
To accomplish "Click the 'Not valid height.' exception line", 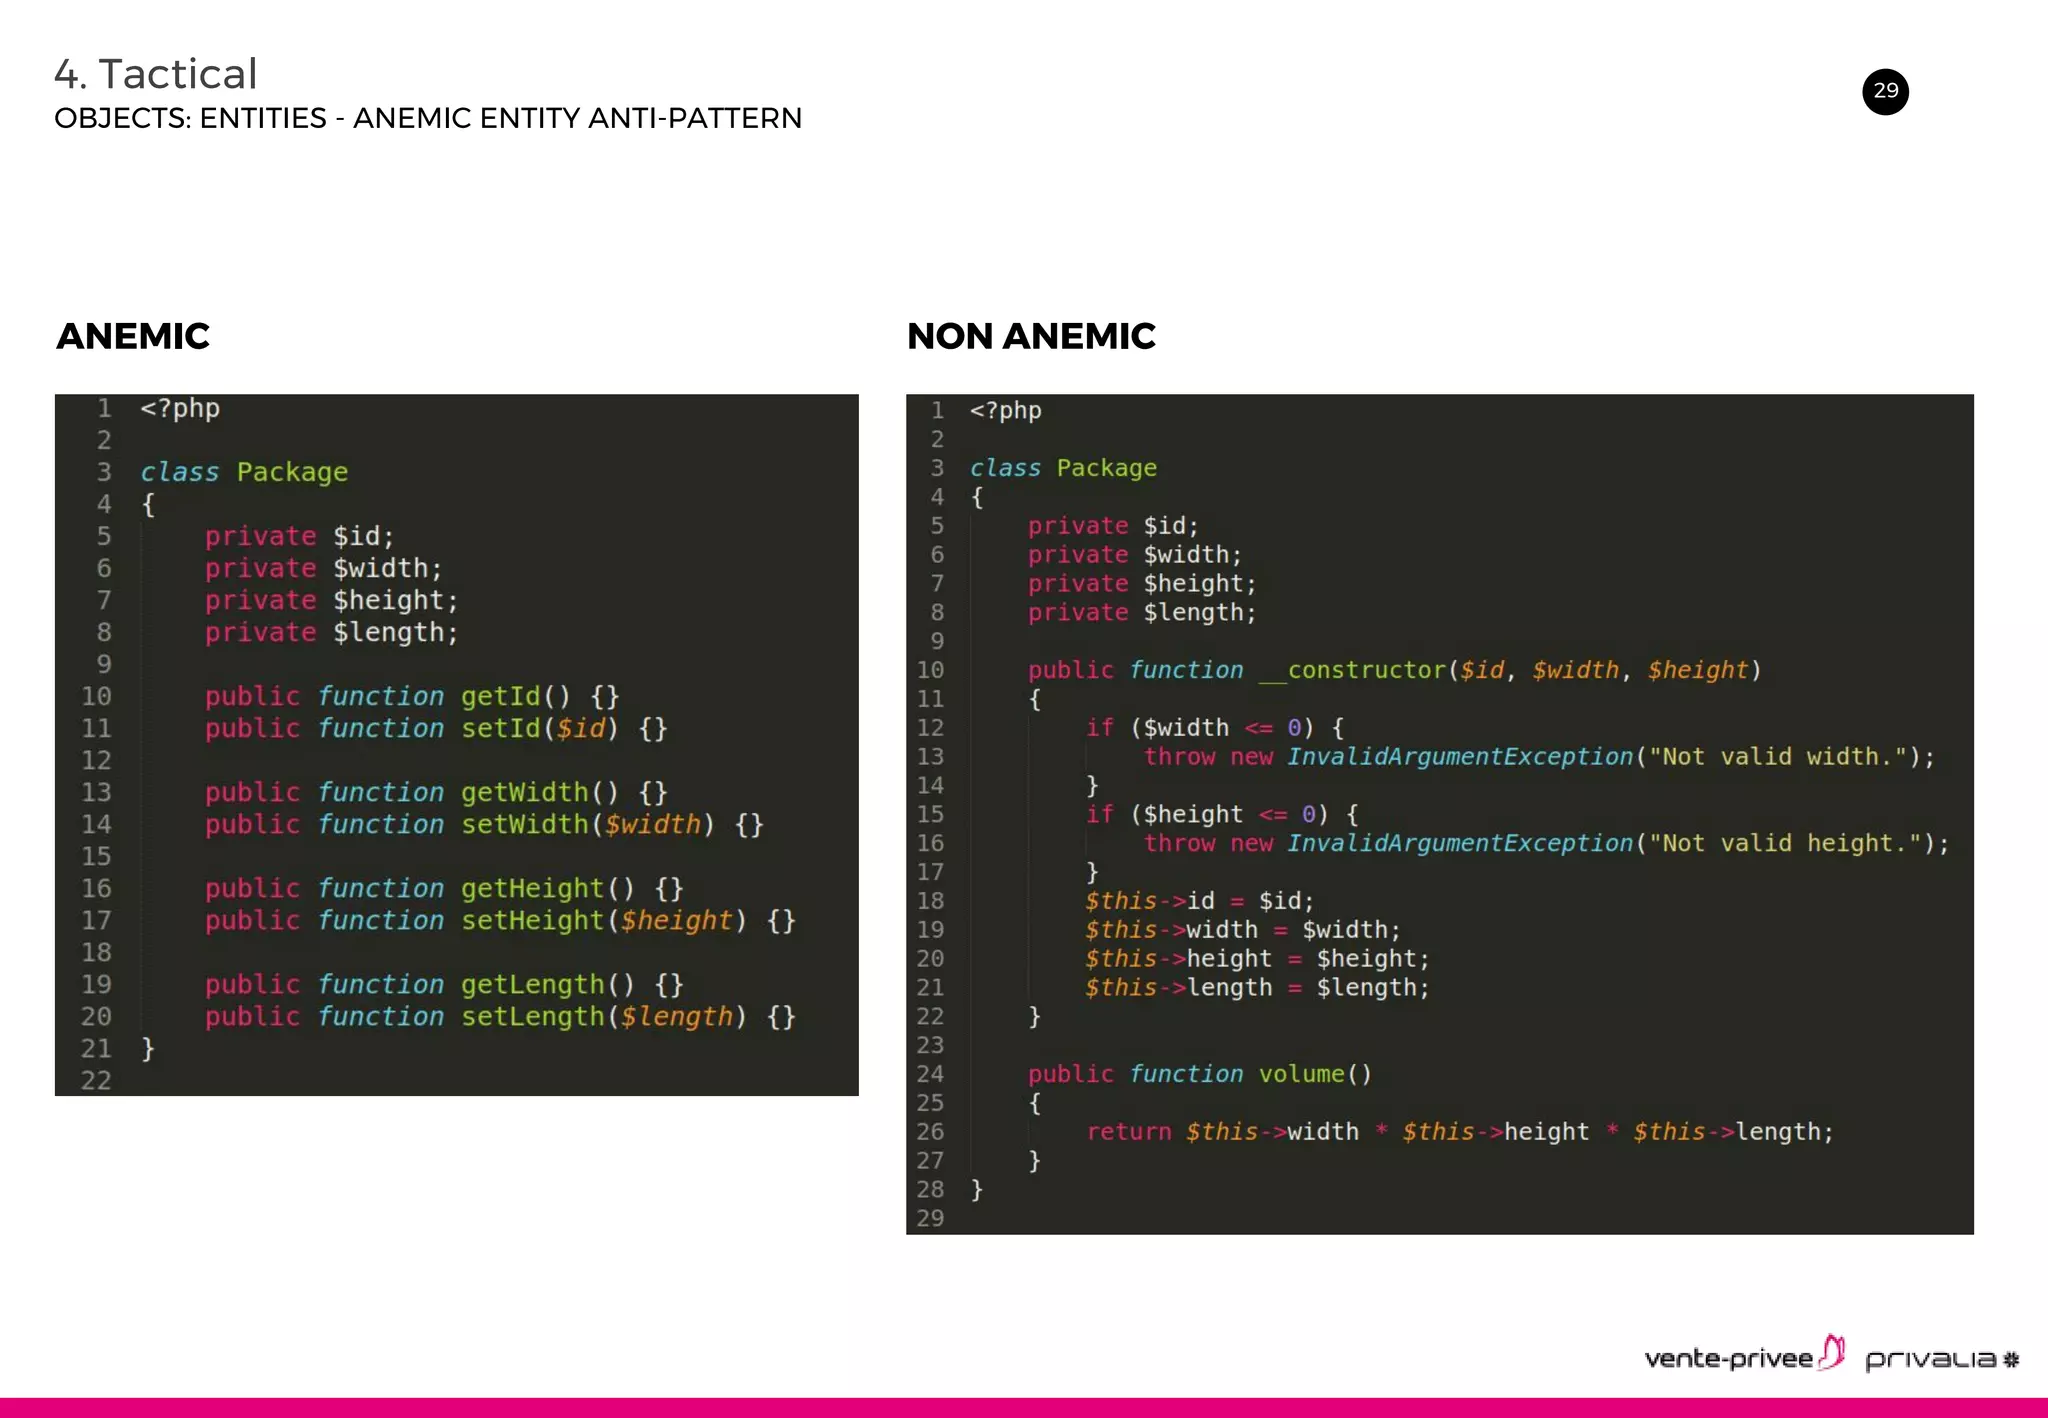I will pos(1545,843).
